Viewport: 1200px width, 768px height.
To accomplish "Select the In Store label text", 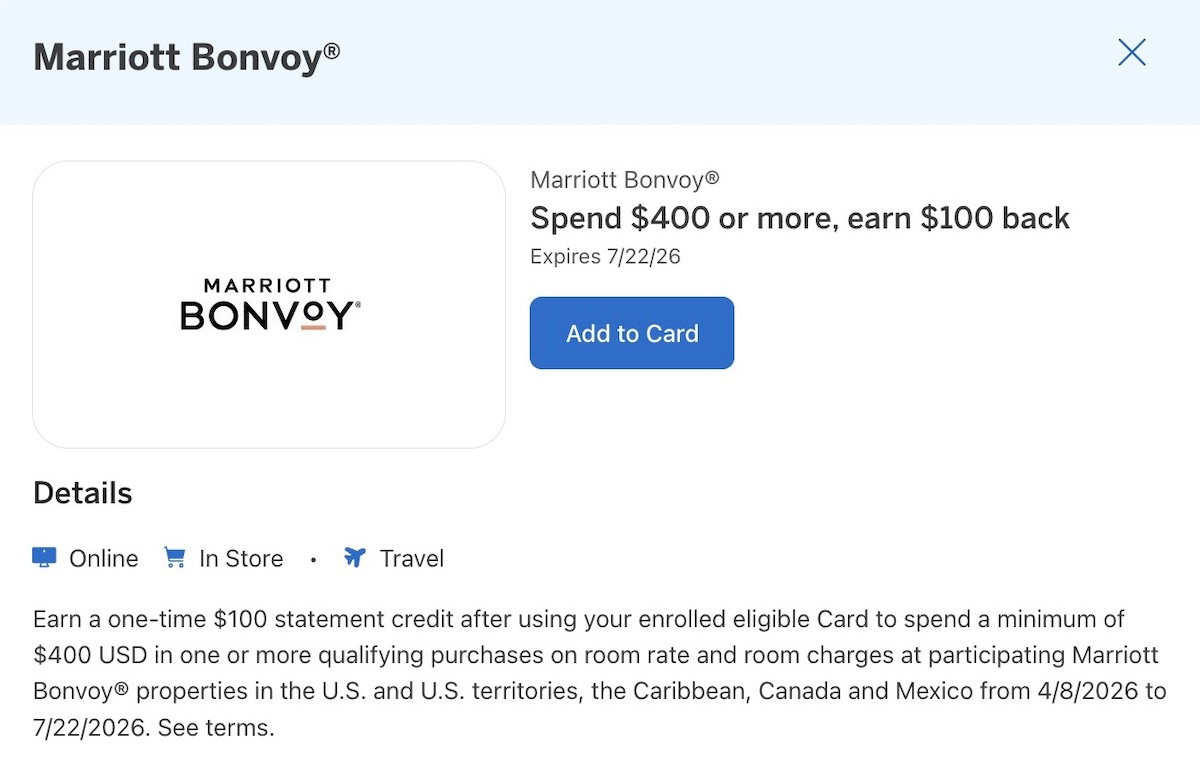I will [241, 559].
